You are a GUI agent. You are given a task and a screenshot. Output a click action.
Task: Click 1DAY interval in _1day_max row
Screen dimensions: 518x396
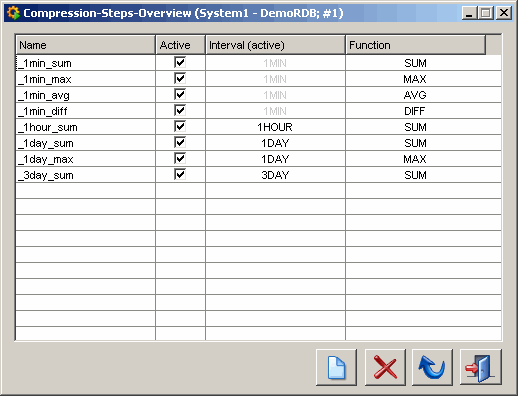coord(275,159)
